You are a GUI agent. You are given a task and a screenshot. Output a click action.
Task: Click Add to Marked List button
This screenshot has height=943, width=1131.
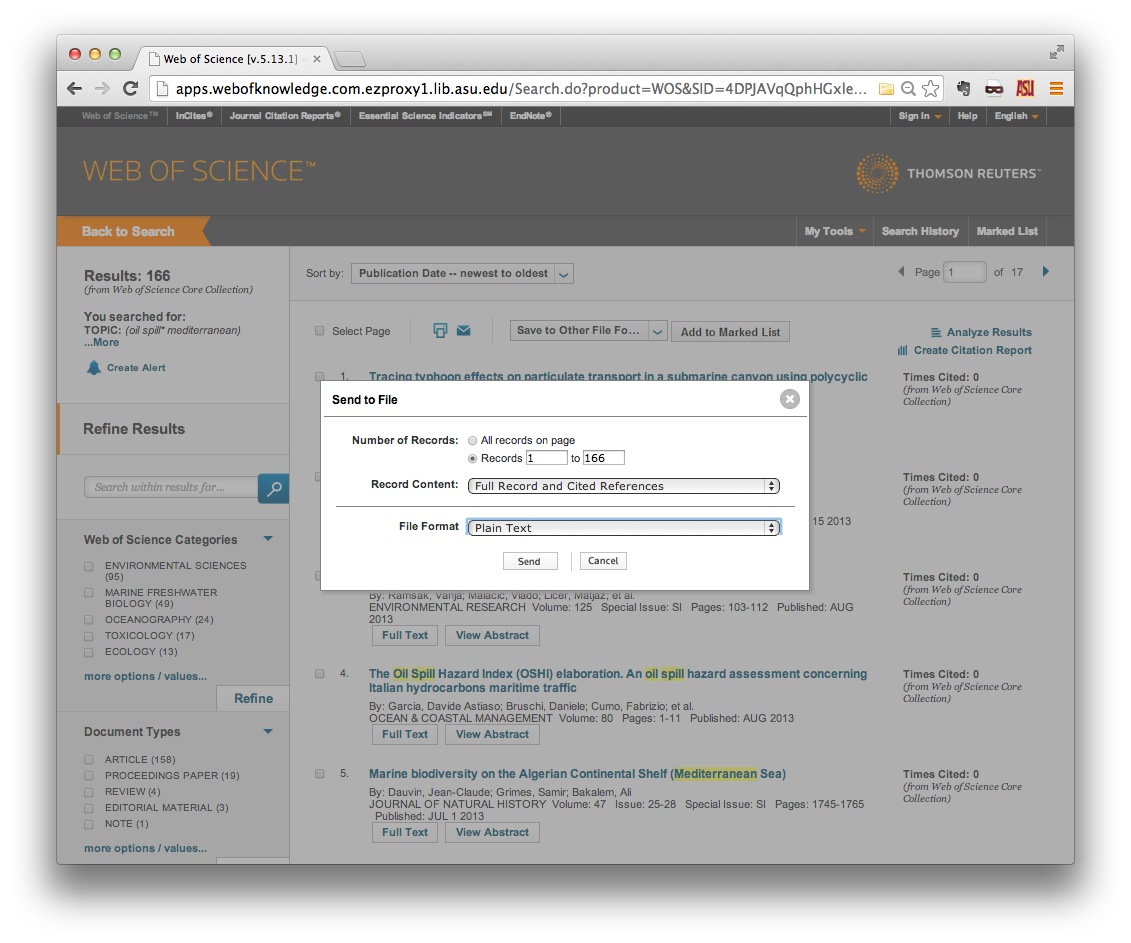(x=730, y=332)
